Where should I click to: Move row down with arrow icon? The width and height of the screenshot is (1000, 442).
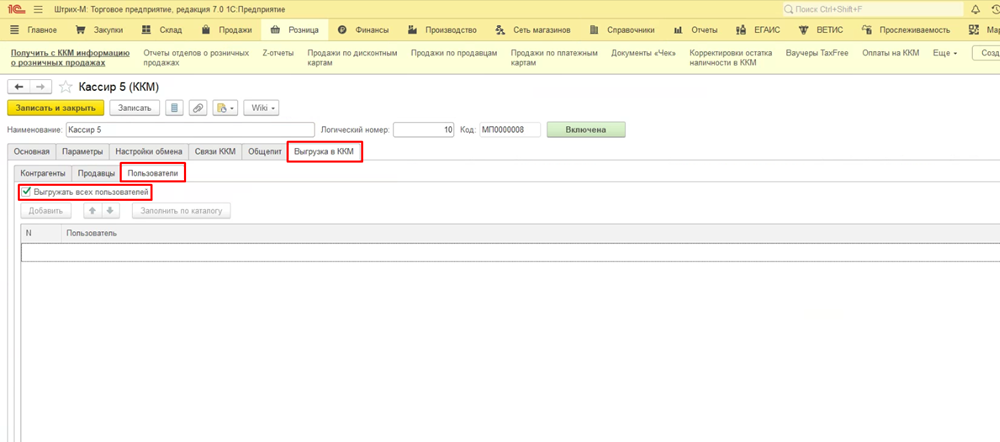pyautogui.click(x=110, y=211)
